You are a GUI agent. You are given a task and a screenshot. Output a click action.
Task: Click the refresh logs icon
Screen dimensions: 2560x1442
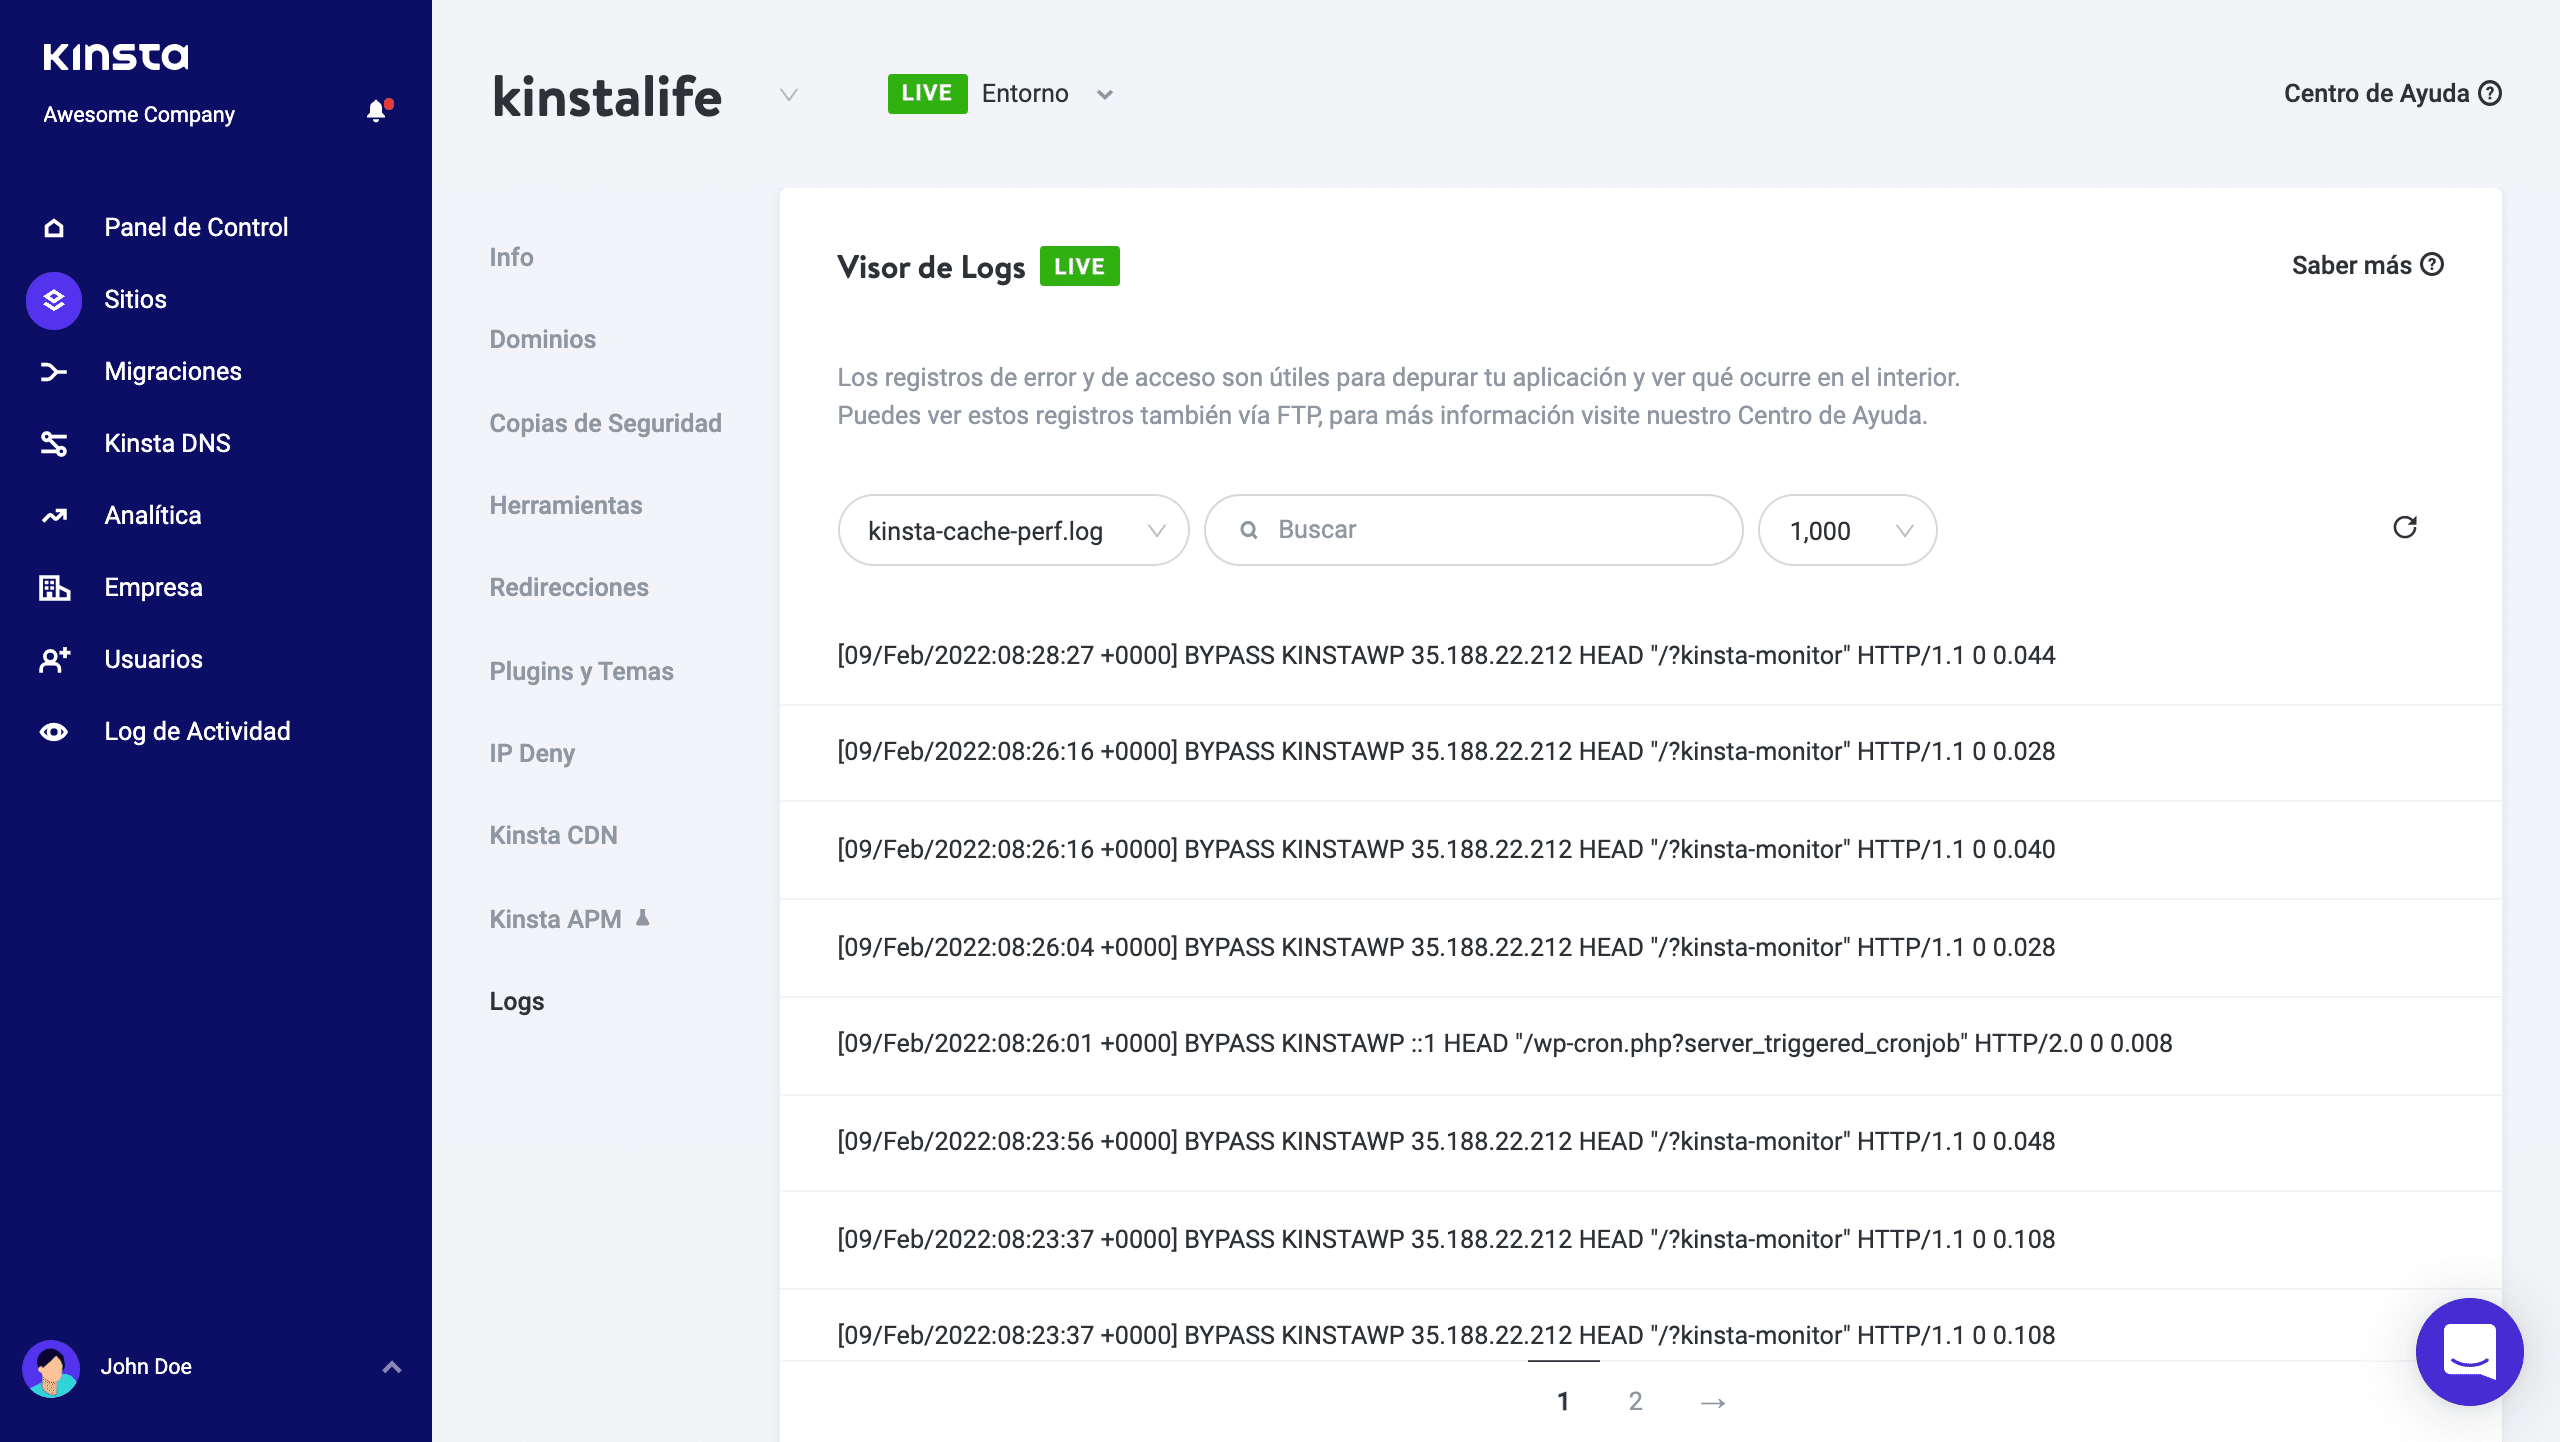coord(2404,527)
